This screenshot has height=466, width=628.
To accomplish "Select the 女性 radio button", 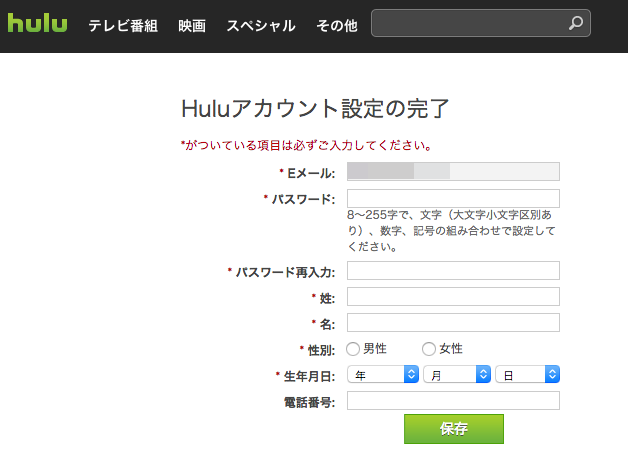I will [429, 349].
